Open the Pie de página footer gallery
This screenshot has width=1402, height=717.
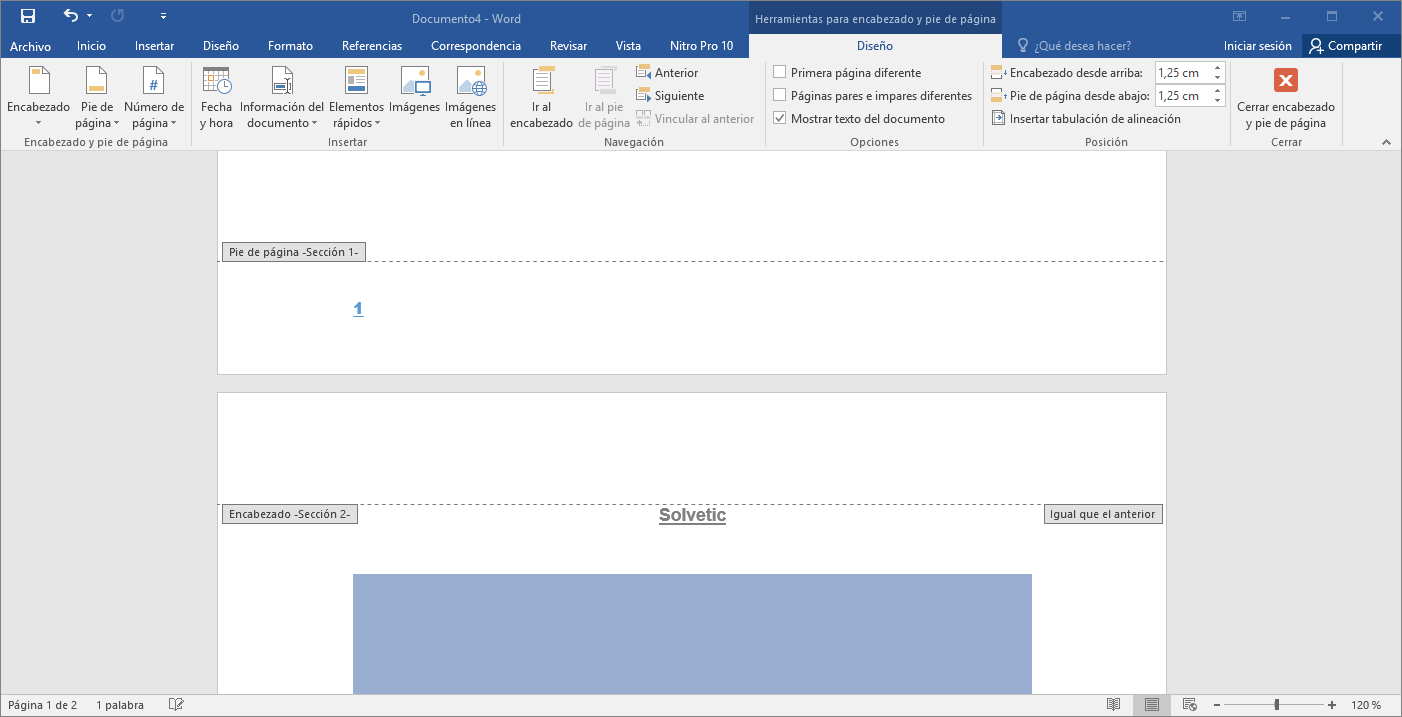[x=97, y=98]
